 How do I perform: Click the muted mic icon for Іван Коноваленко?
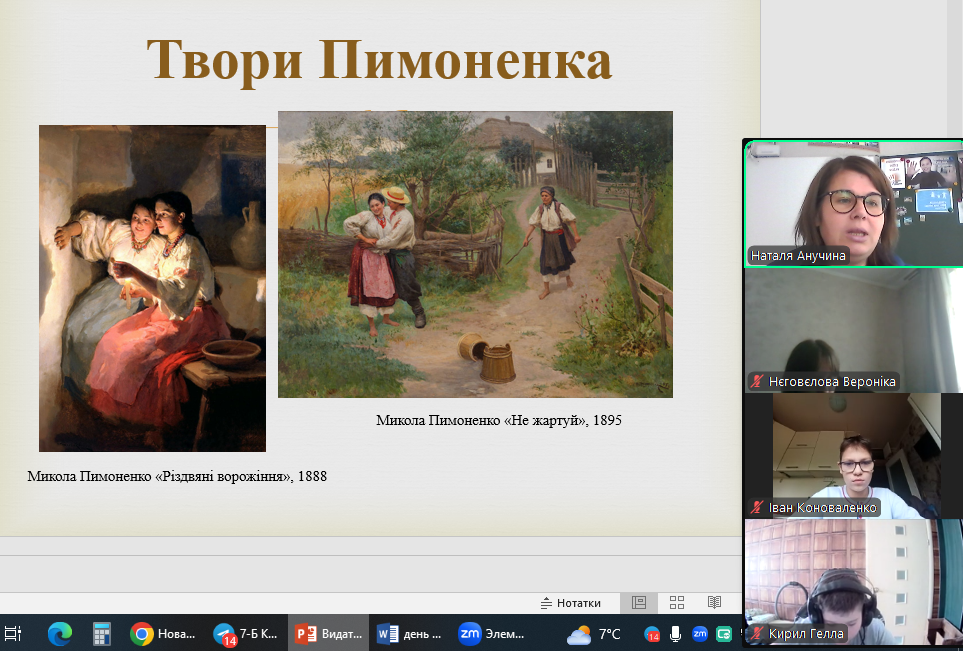pos(757,508)
